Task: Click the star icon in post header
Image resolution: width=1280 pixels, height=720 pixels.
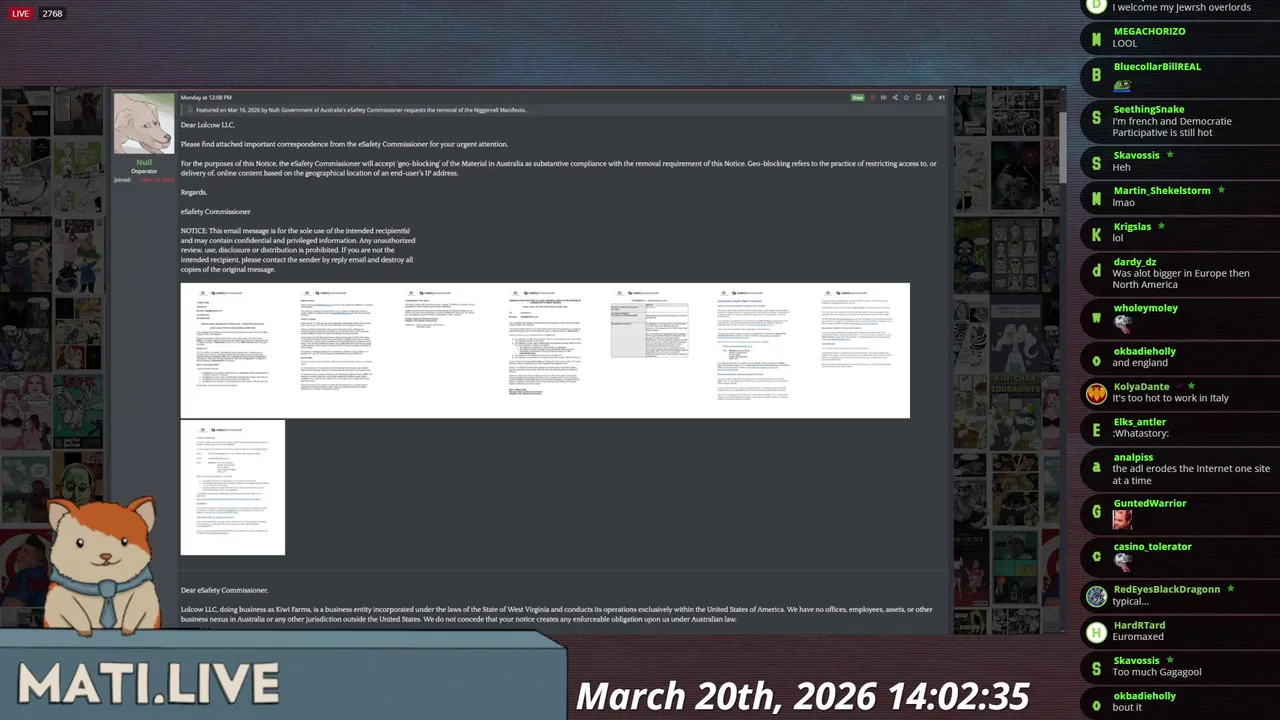Action: pyautogui.click(x=906, y=97)
